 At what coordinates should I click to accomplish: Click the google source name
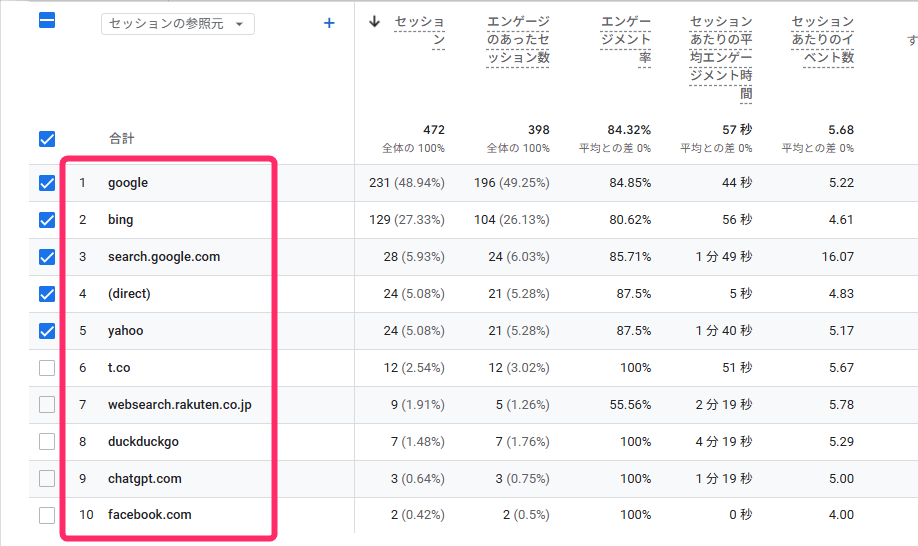(x=128, y=183)
